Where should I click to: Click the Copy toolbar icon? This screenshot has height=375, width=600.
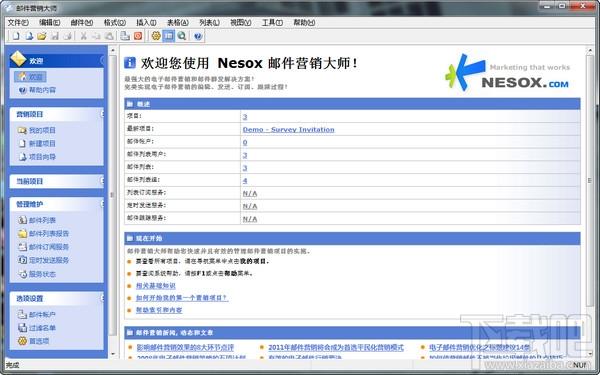[x=96, y=36]
